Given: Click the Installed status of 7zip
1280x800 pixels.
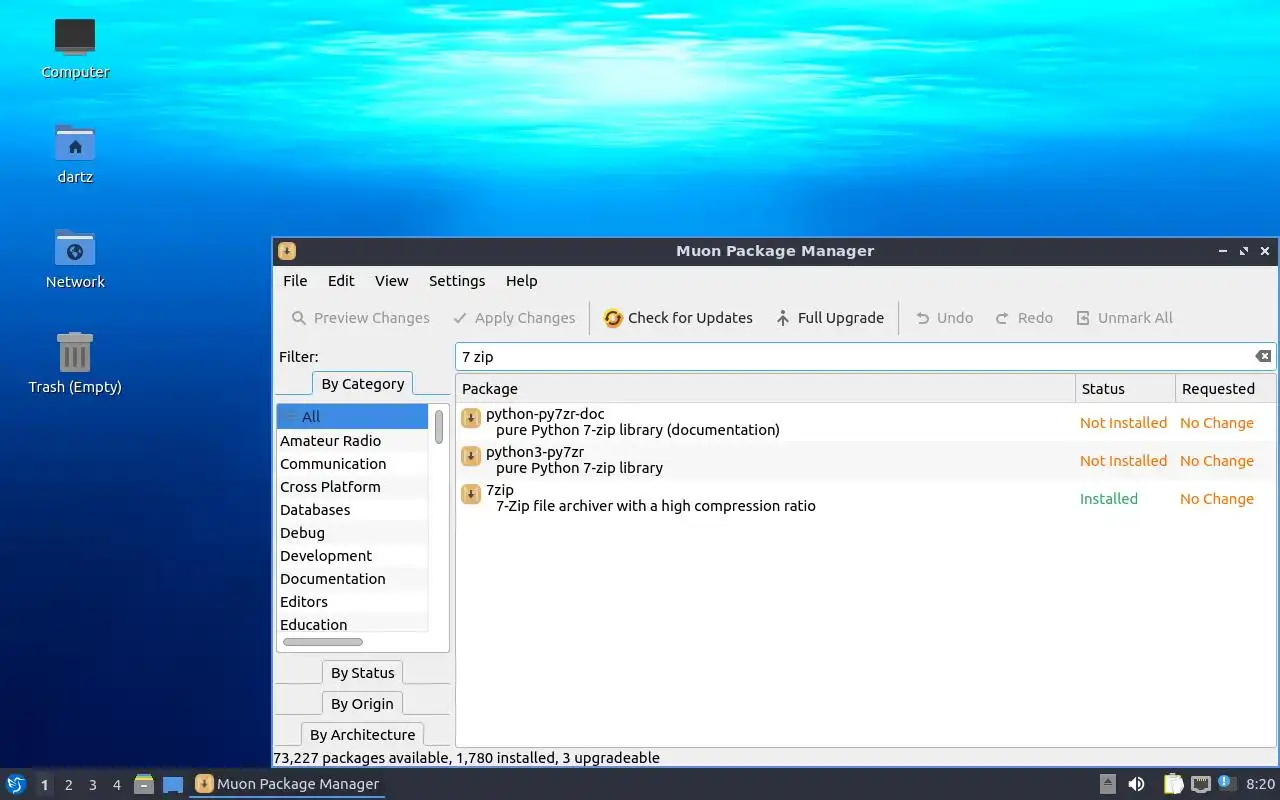Looking at the screenshot, I should [1108, 499].
